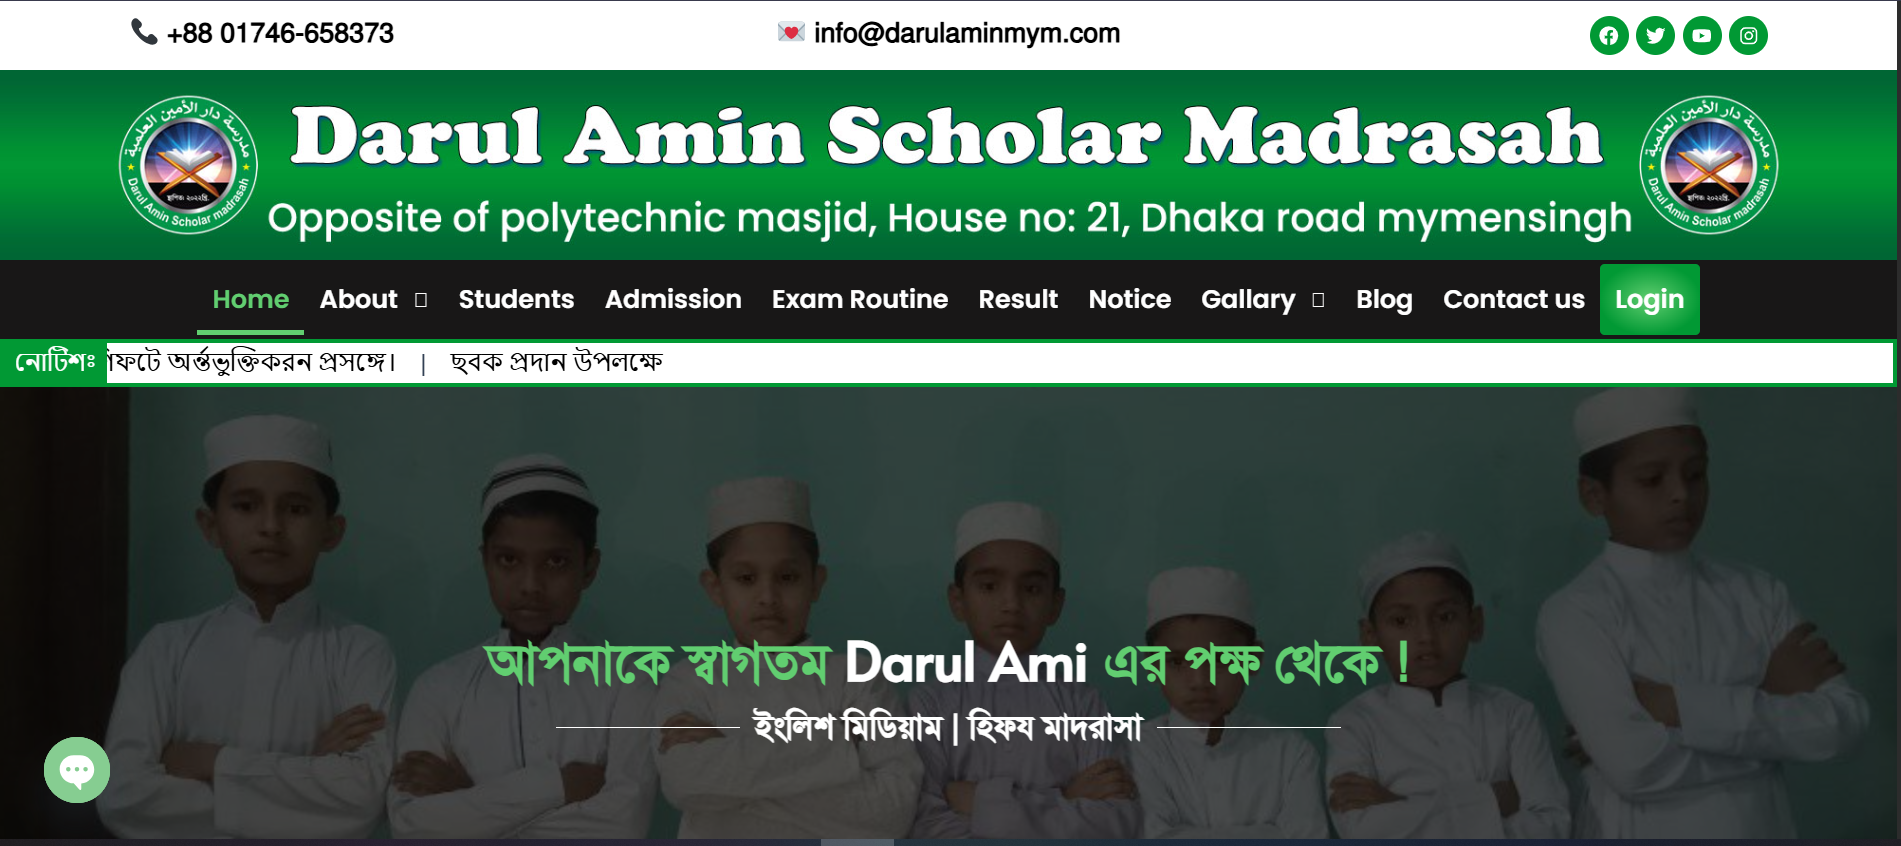Select the Result menu item
Screen dimensions: 1901x846
[x=1018, y=299]
